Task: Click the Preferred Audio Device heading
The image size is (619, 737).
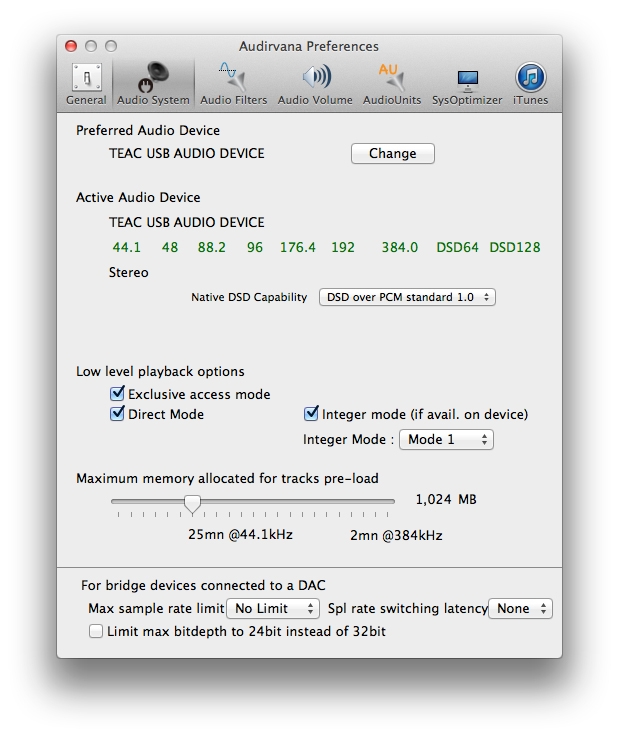Action: pos(148,130)
